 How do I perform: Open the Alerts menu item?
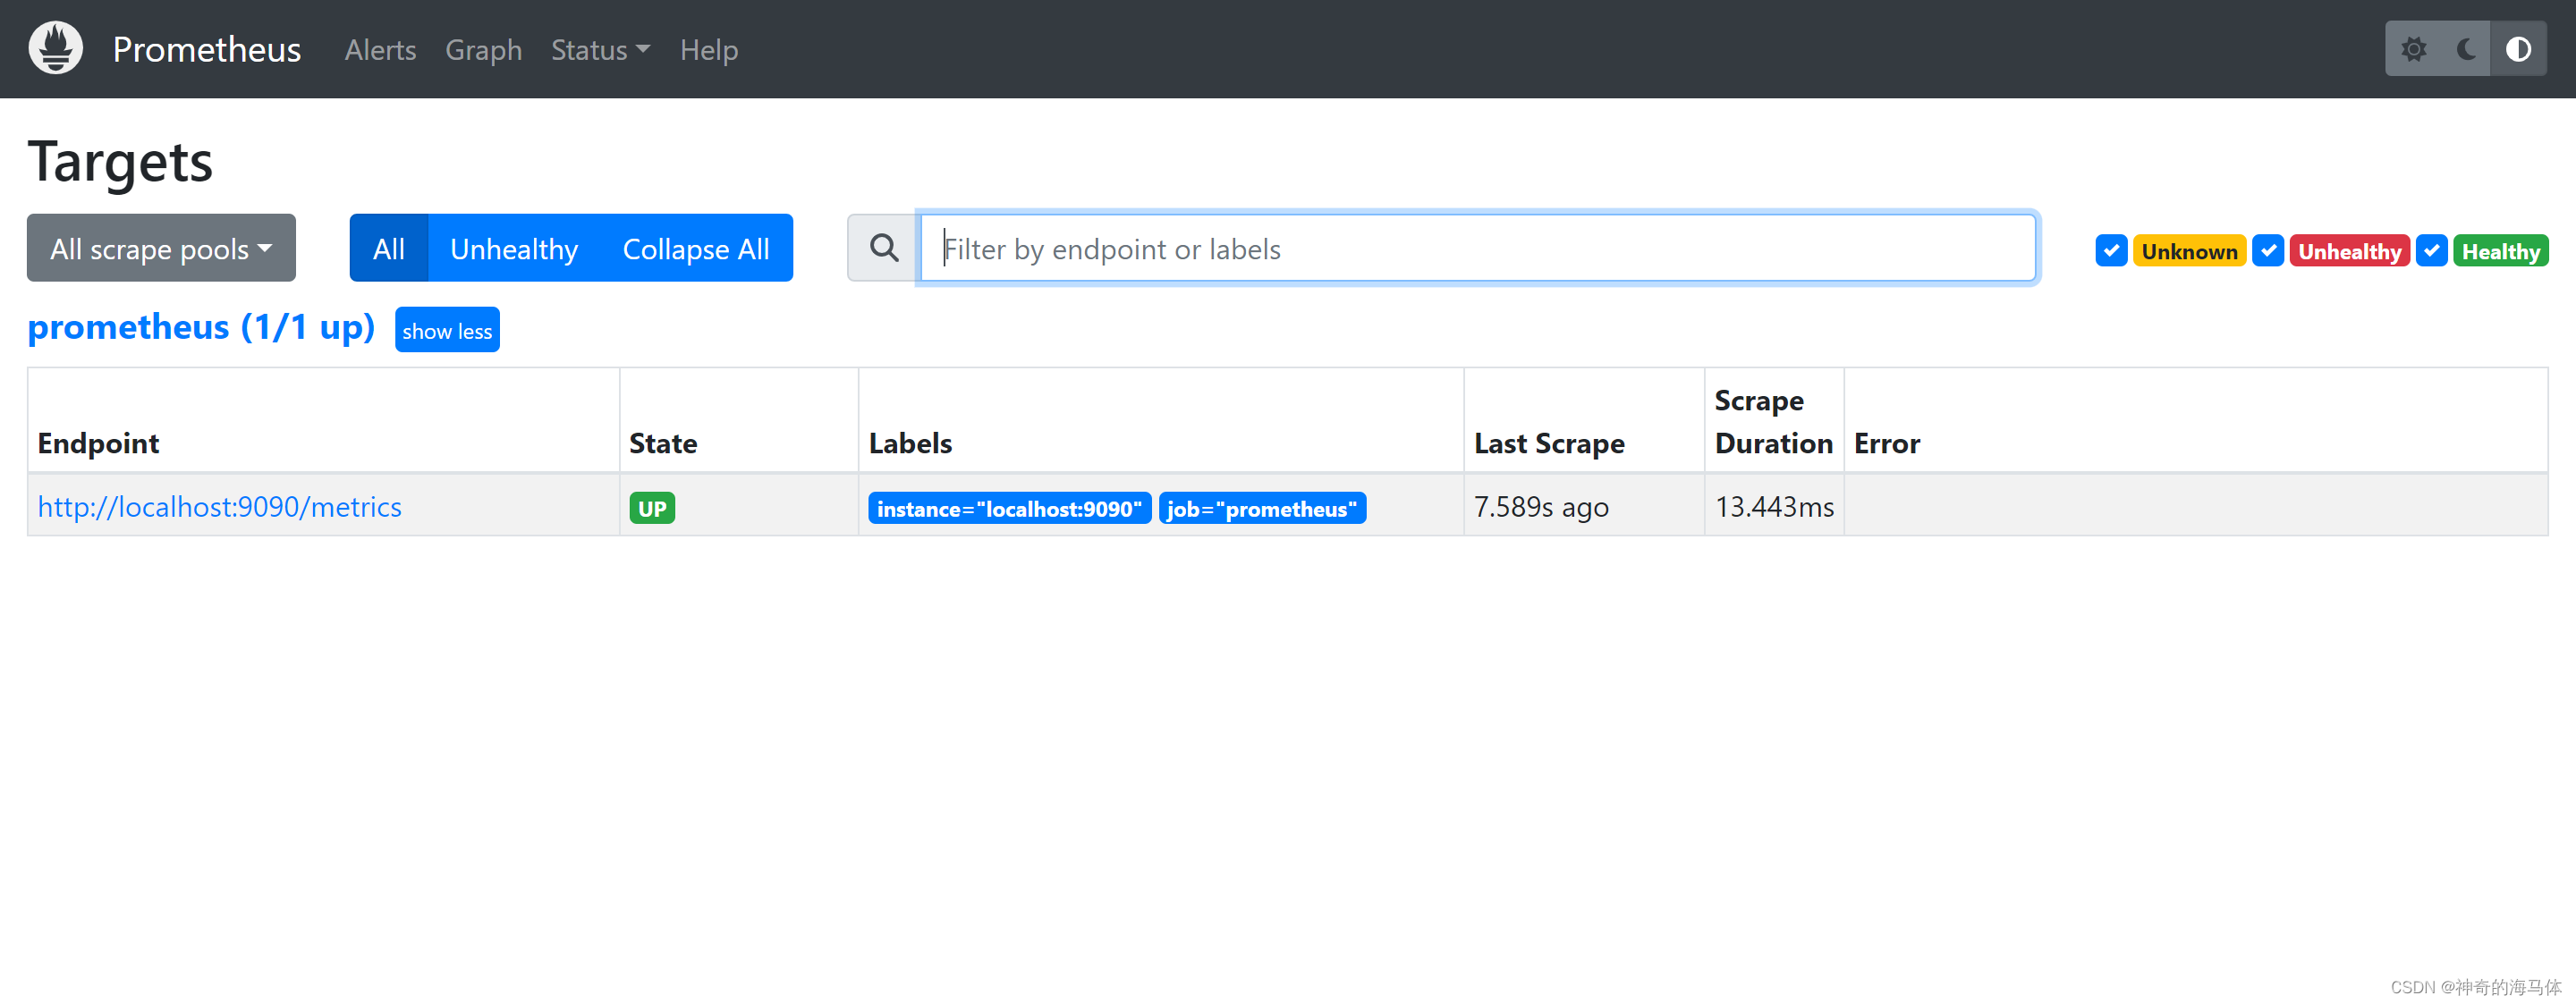pyautogui.click(x=377, y=49)
